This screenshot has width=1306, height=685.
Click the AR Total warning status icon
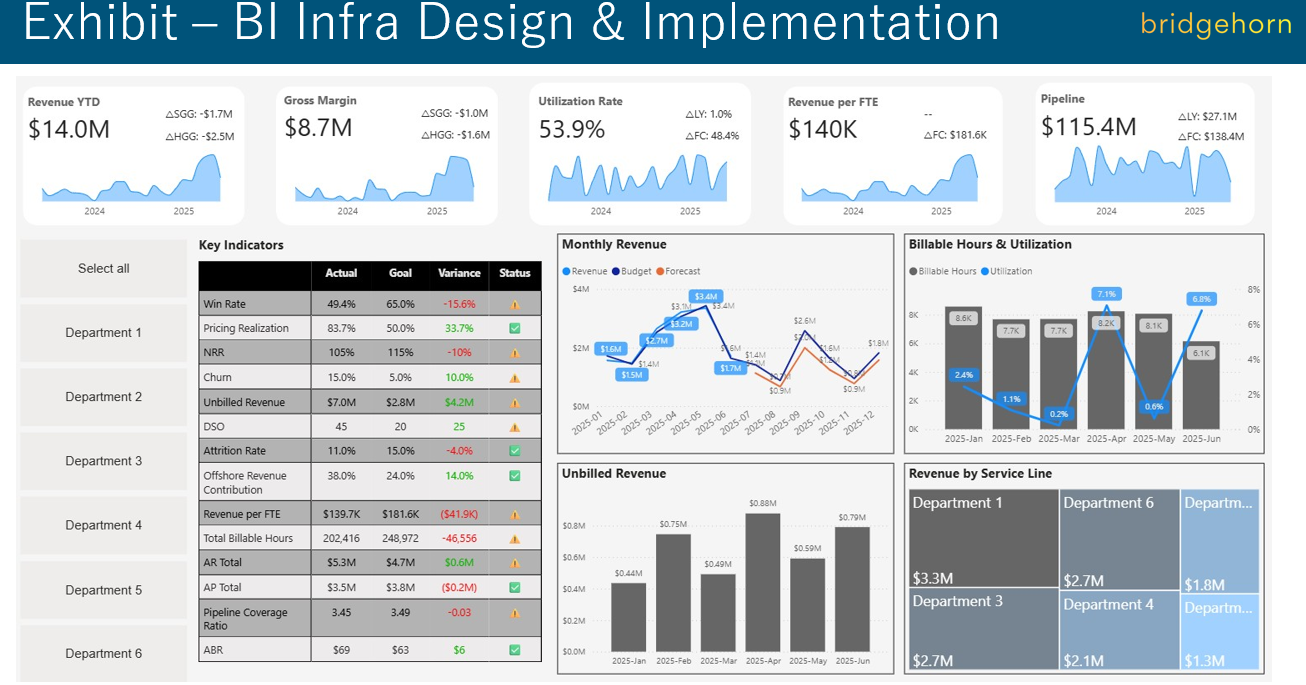(515, 563)
